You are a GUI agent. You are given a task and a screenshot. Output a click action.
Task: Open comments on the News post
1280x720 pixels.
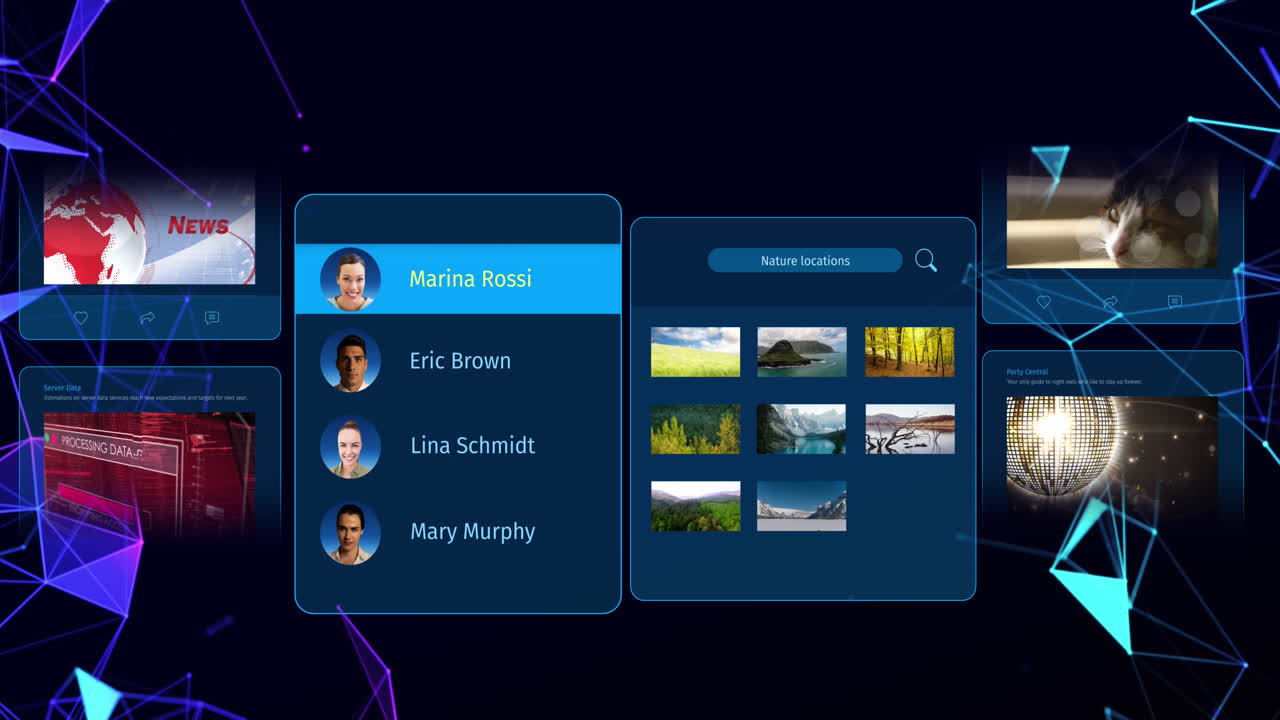[212, 318]
